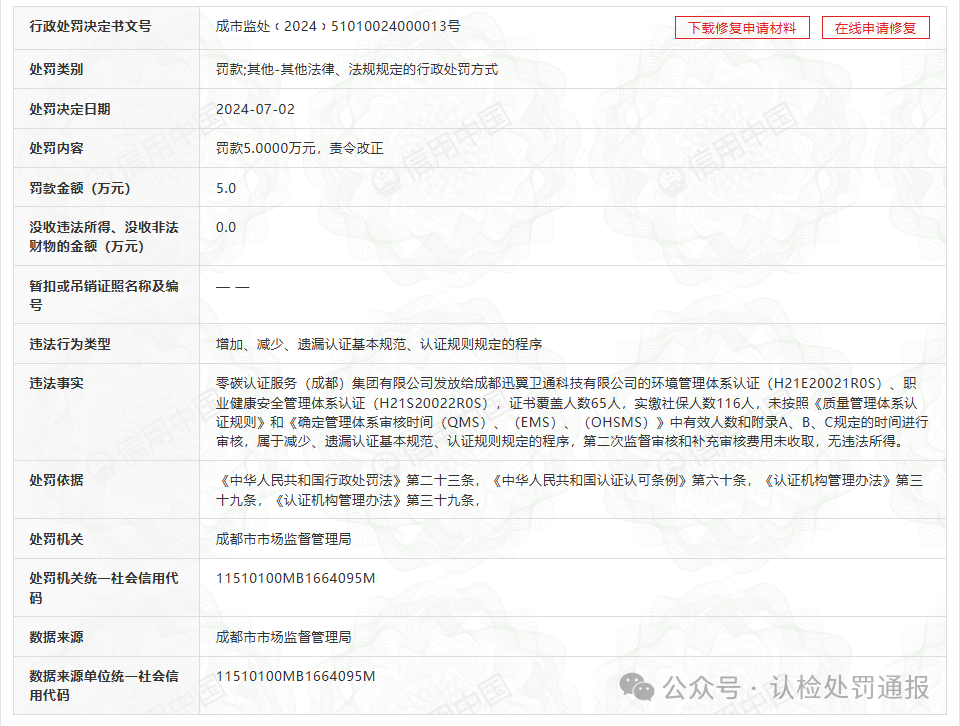Click the 处罚机关统一社会信用代码 label
This screenshot has height=726, width=960.
click(x=104, y=588)
